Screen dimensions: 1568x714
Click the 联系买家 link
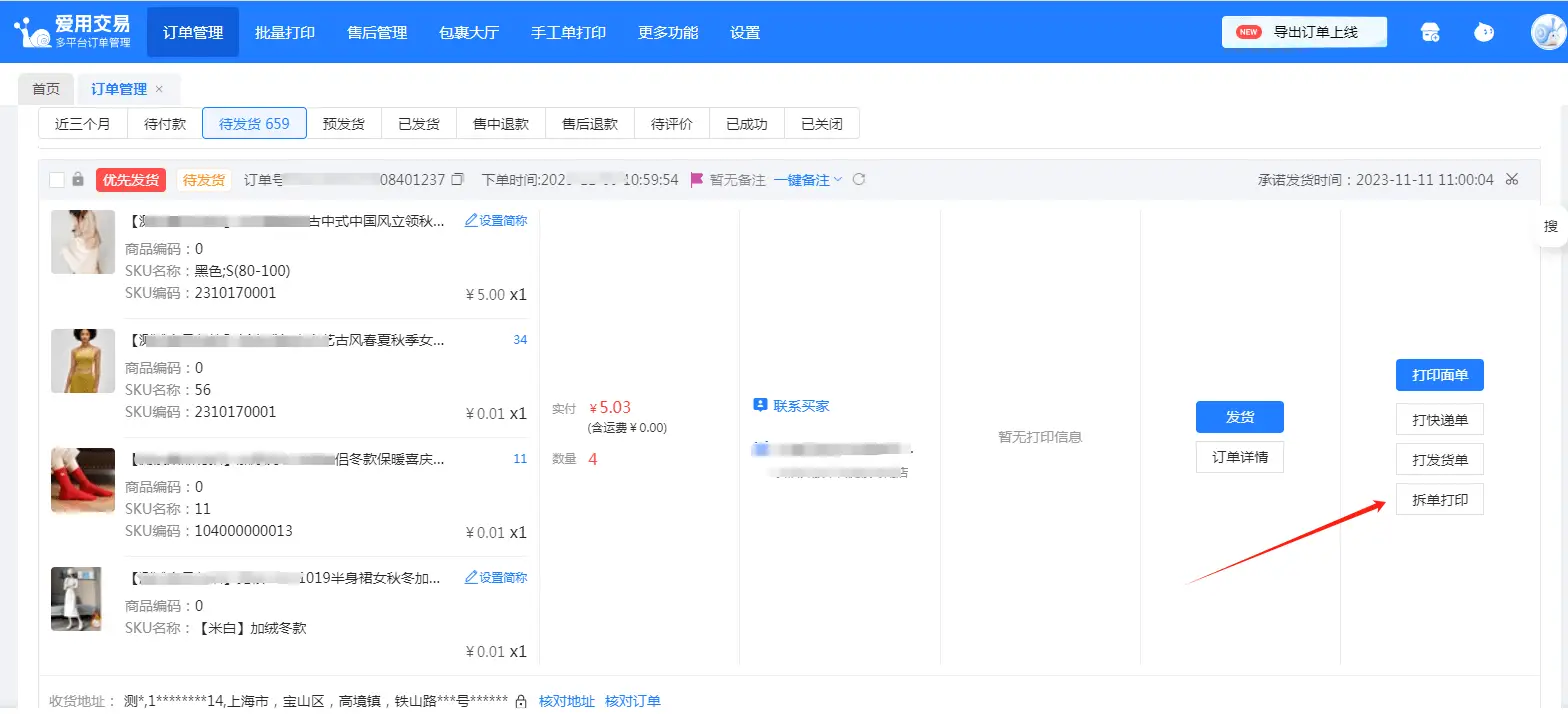click(801, 406)
